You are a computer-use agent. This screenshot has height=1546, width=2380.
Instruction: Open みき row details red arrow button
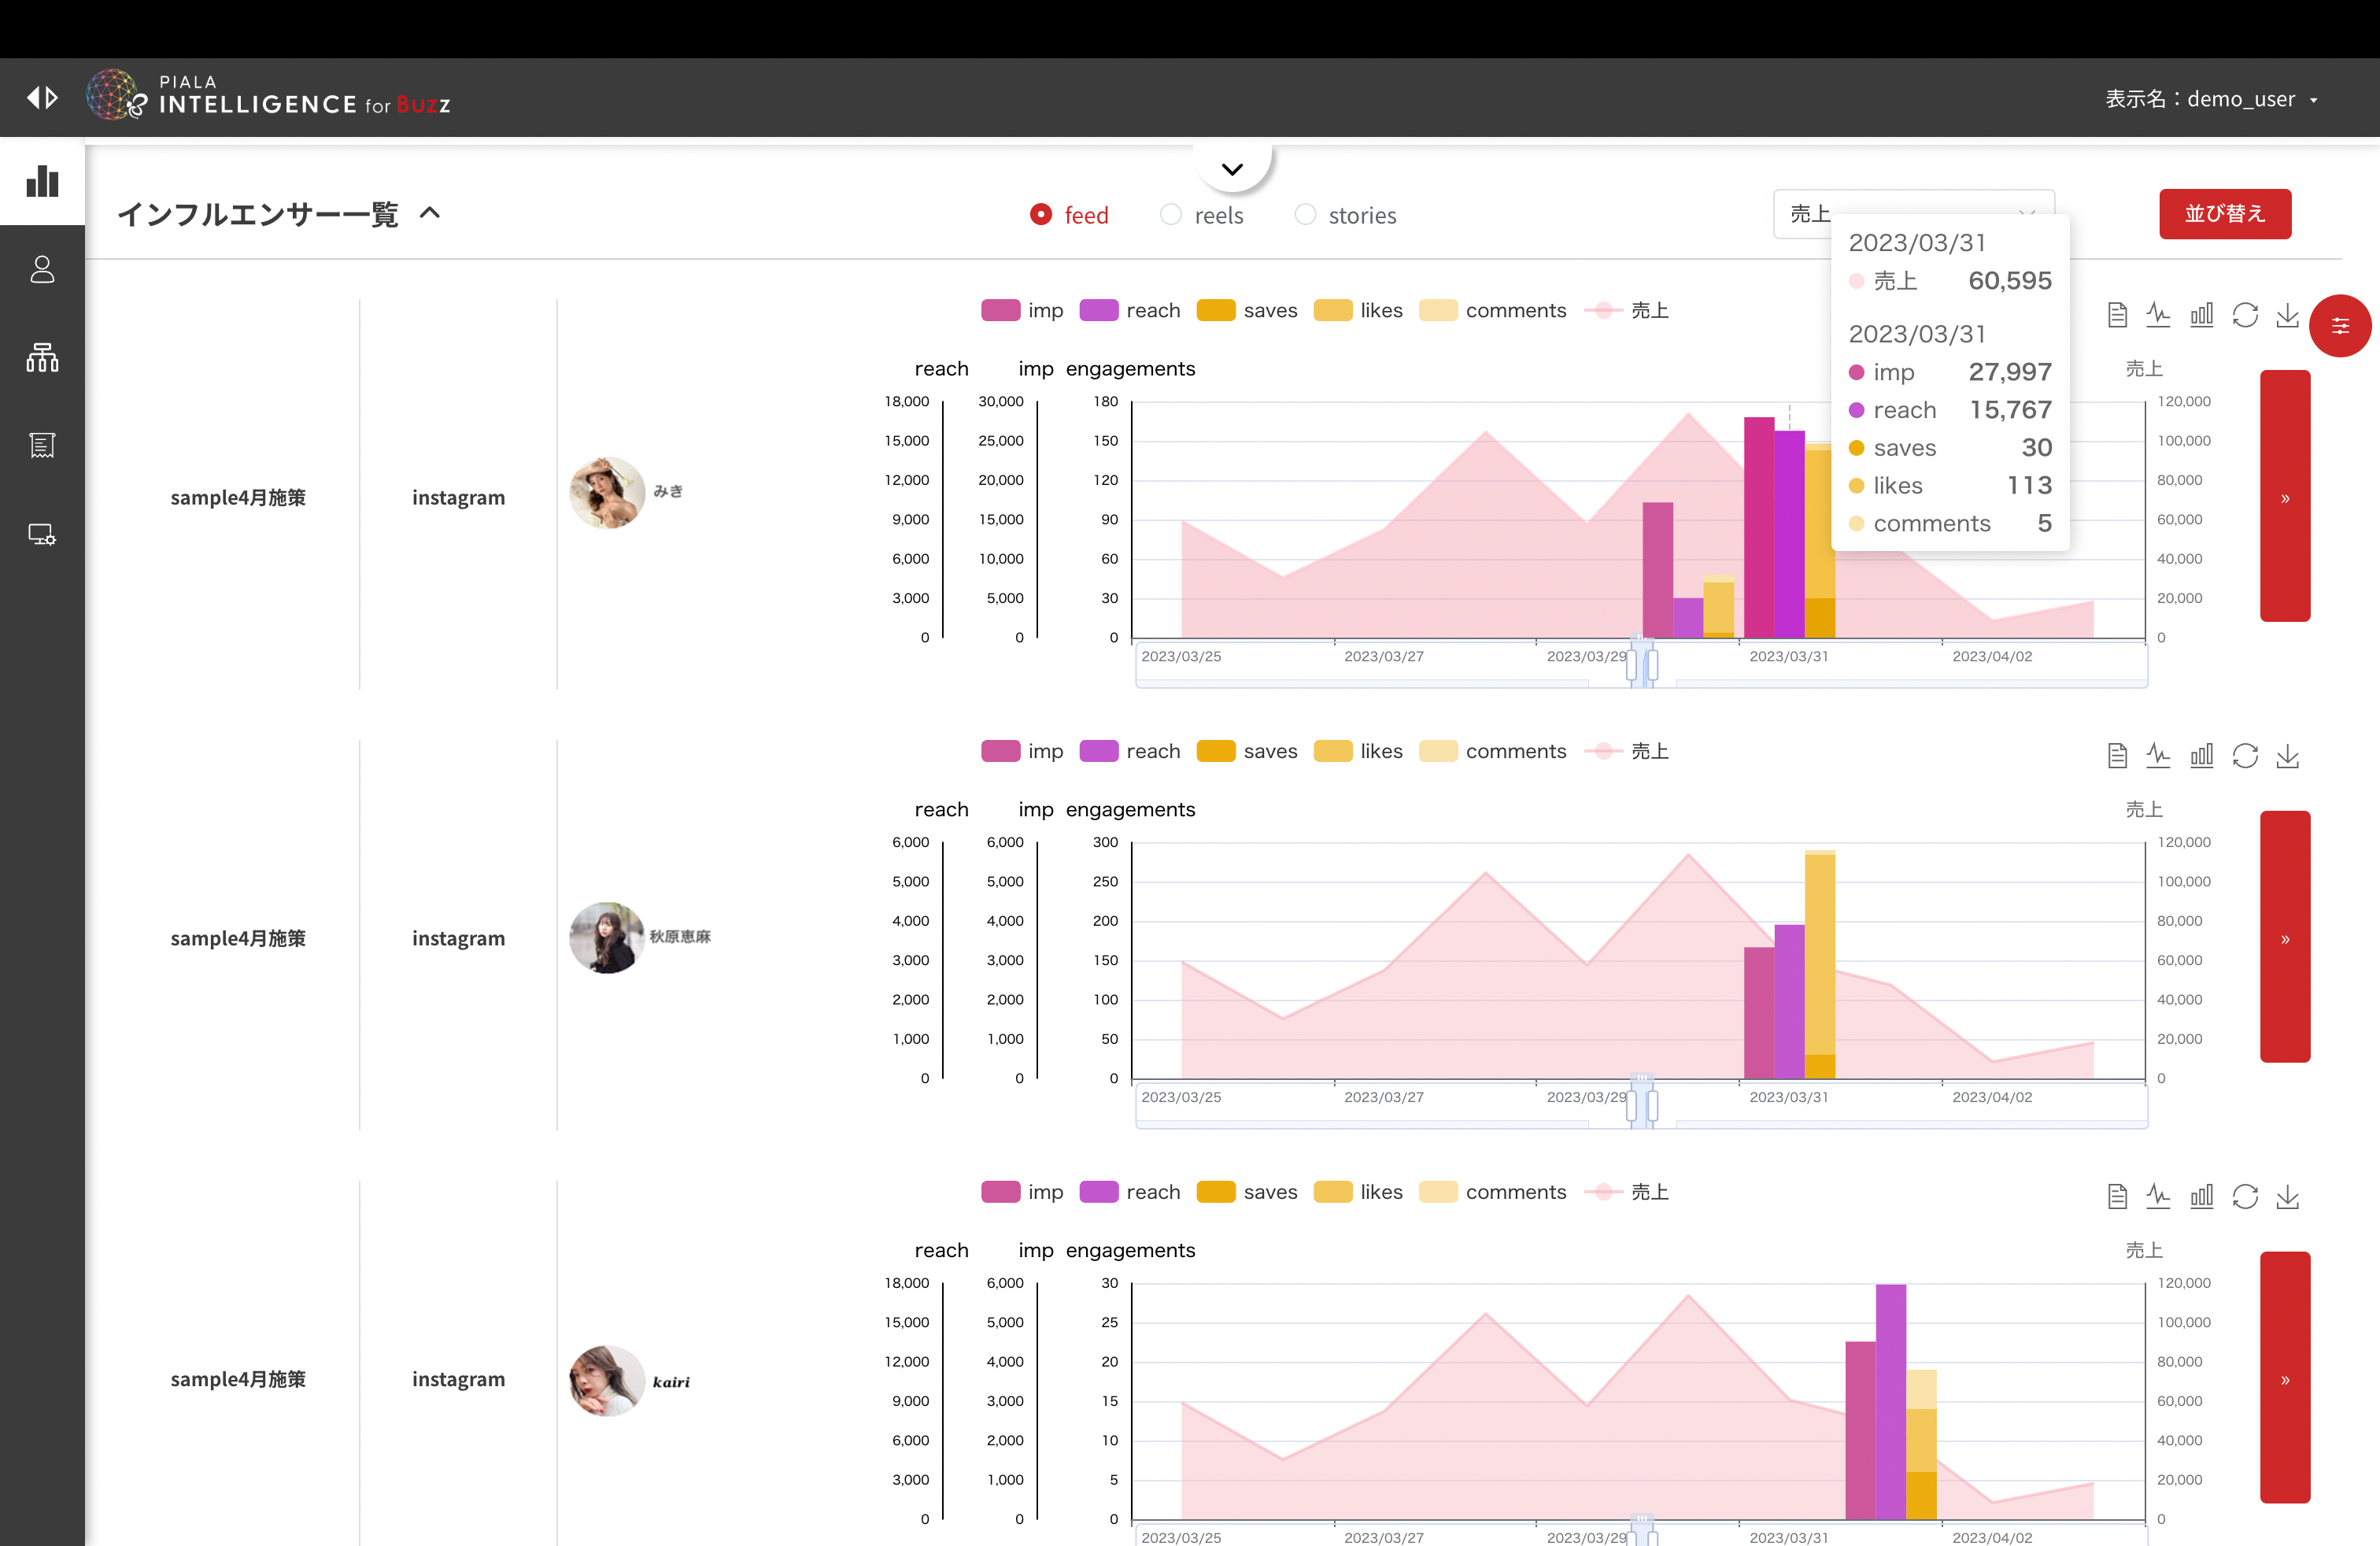(x=2284, y=497)
